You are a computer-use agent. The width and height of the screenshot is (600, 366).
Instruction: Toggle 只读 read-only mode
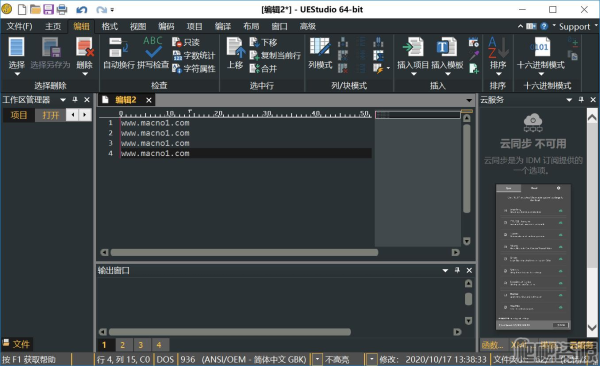tap(186, 42)
